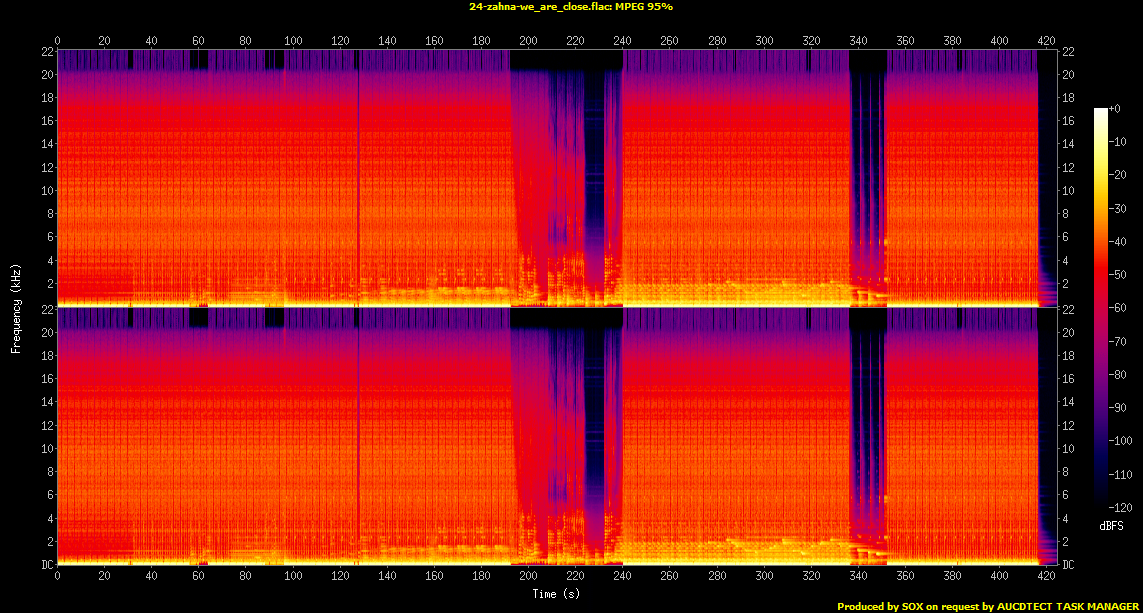Select the '-120' value on color scale
This screenshot has width=1143, height=613.
pos(1120,508)
